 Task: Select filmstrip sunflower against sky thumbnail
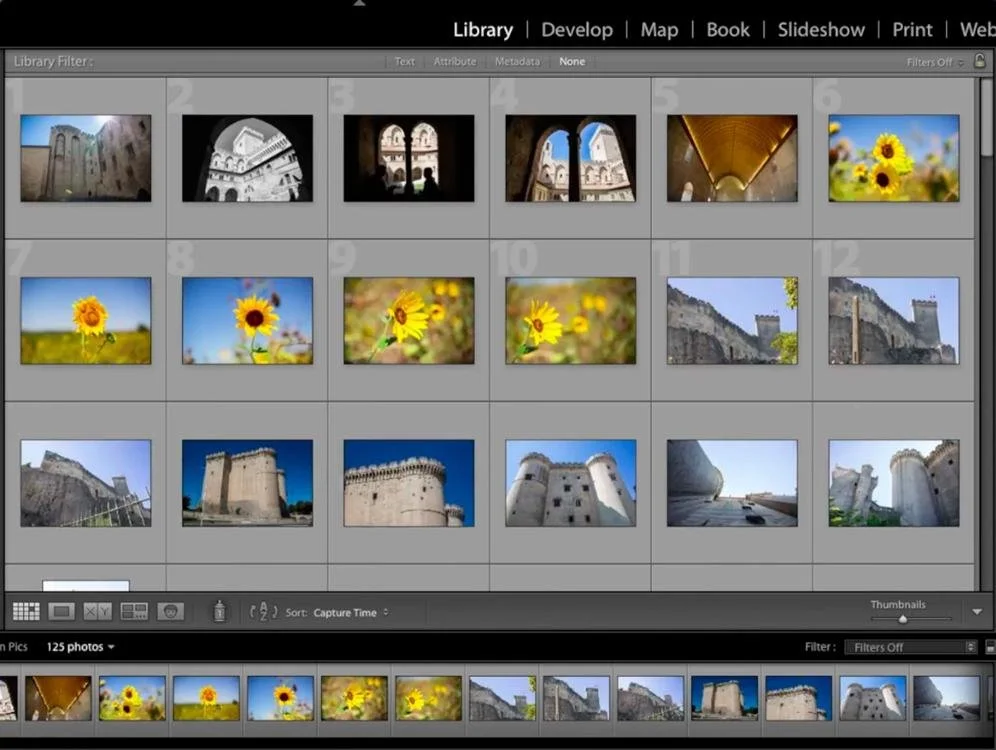coord(280,698)
